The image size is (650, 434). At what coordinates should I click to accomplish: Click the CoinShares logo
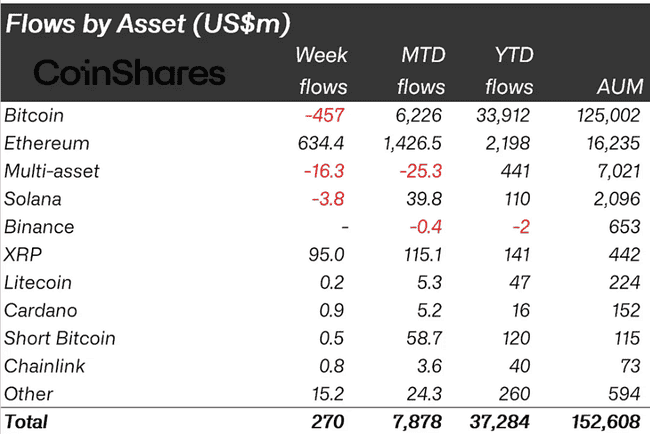pos(129,73)
